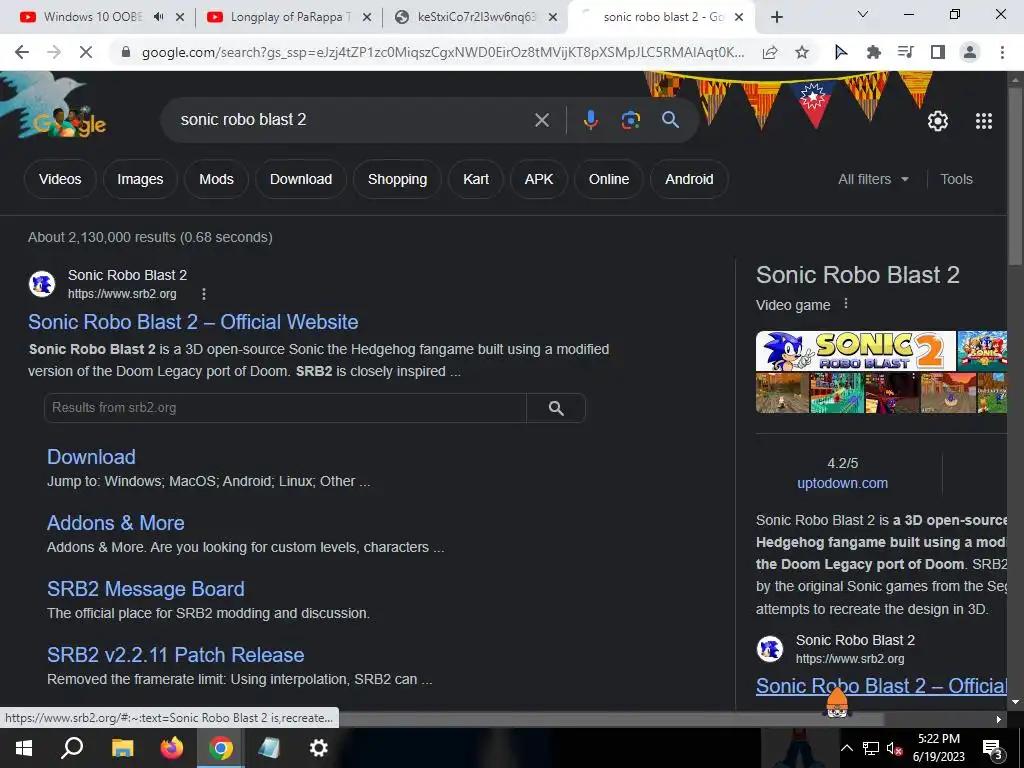Viewport: 1024px width, 768px height.
Task: Open more options beside Video game label
Action: (x=846, y=304)
